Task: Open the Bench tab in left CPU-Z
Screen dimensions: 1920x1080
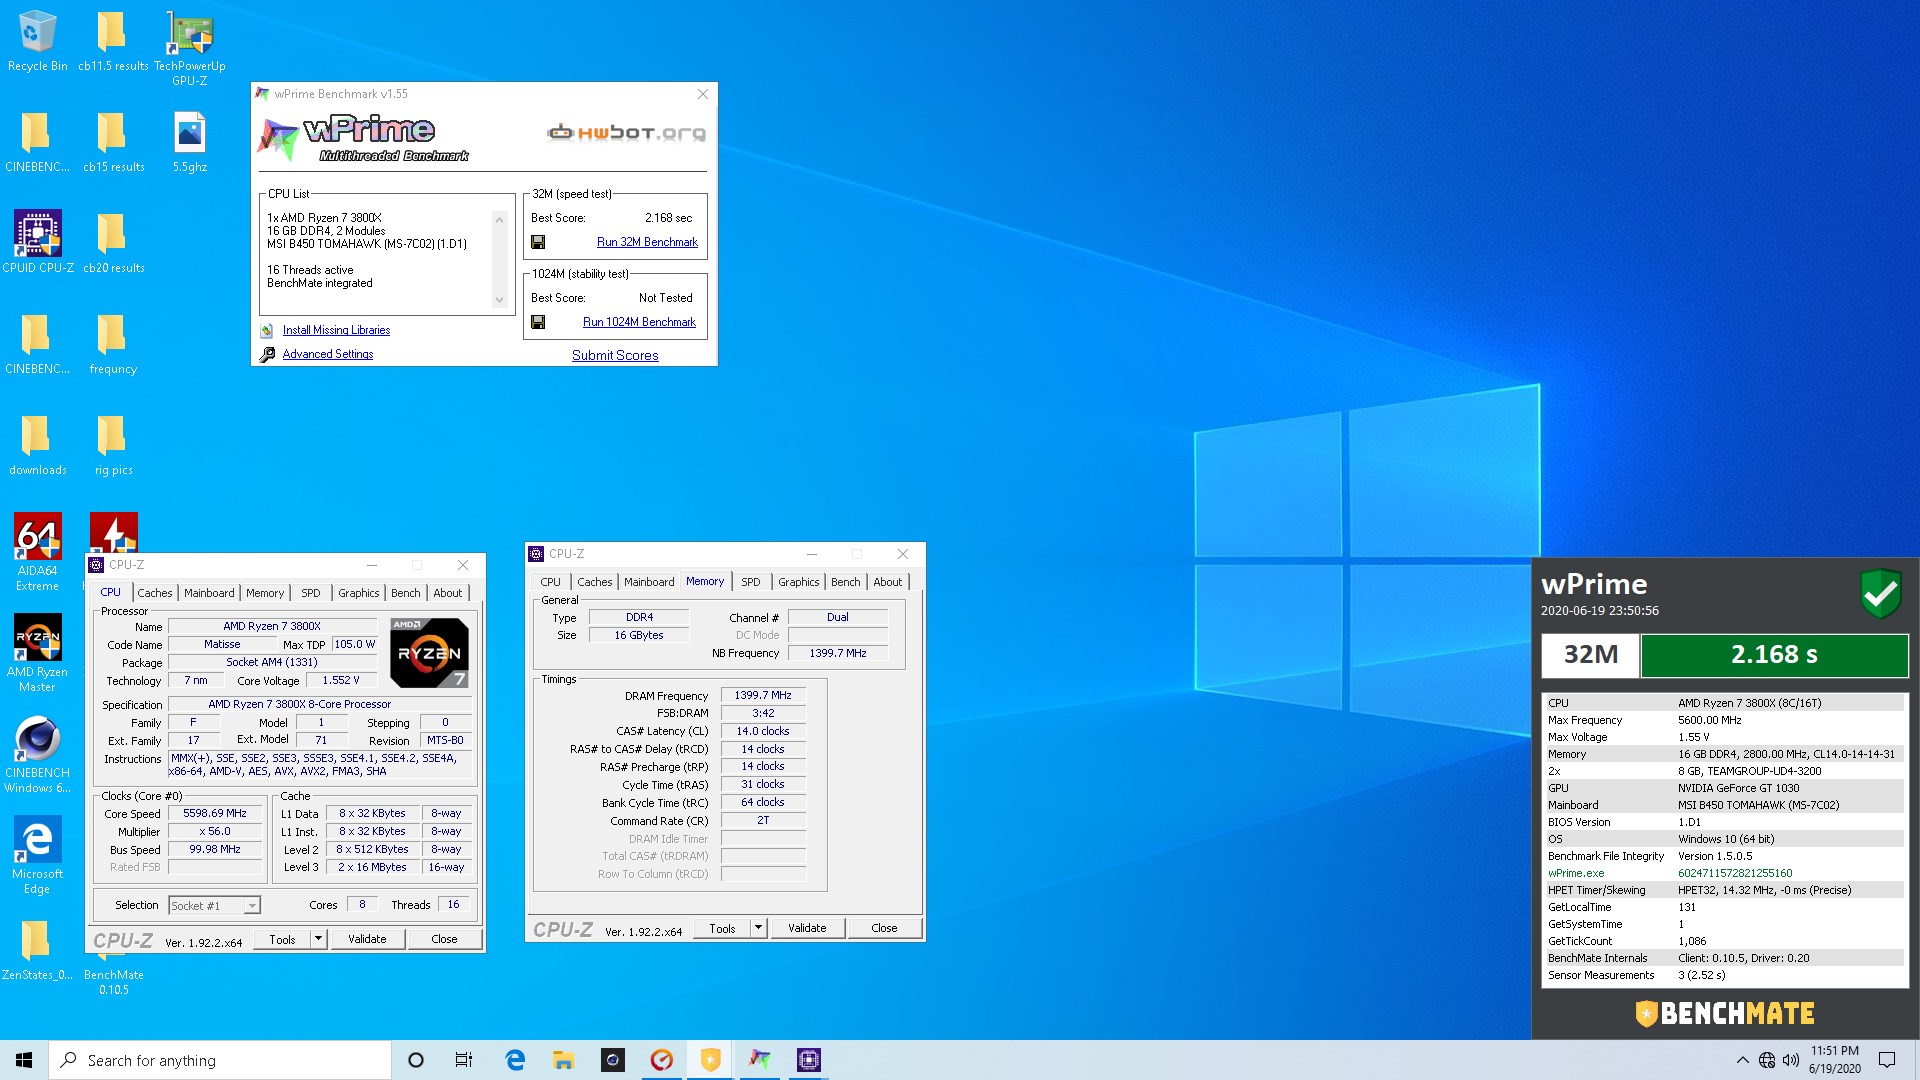Action: [x=405, y=593]
